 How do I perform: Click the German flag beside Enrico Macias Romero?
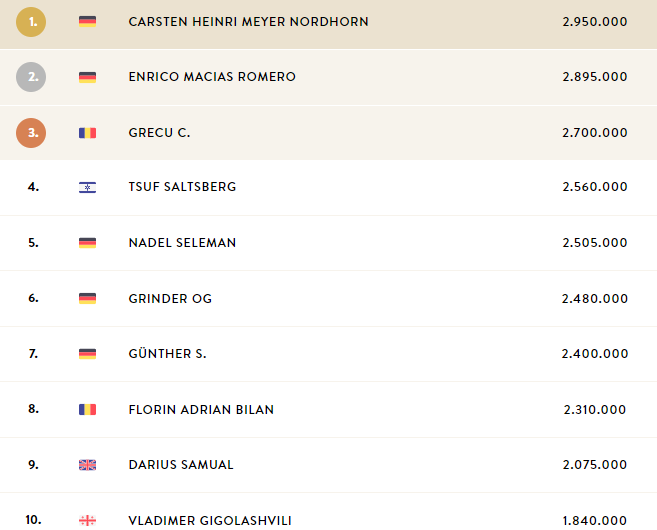[87, 77]
